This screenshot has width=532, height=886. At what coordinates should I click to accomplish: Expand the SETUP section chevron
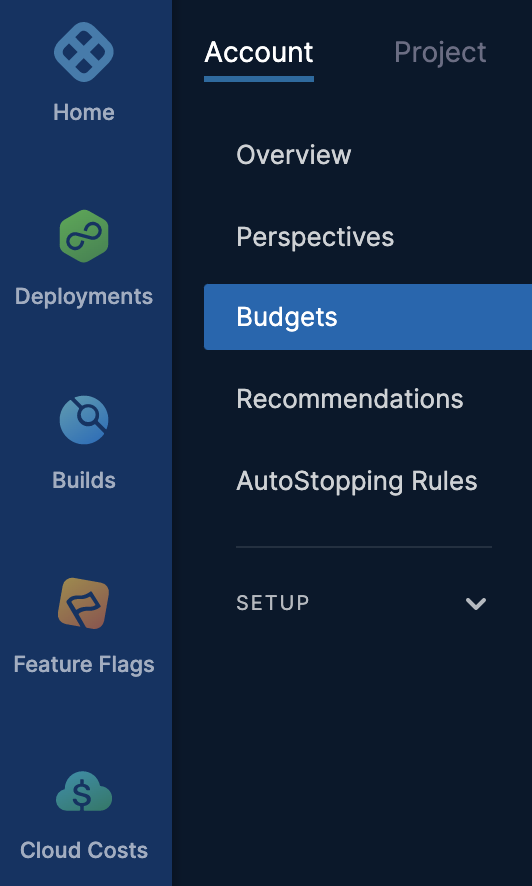[x=476, y=603]
